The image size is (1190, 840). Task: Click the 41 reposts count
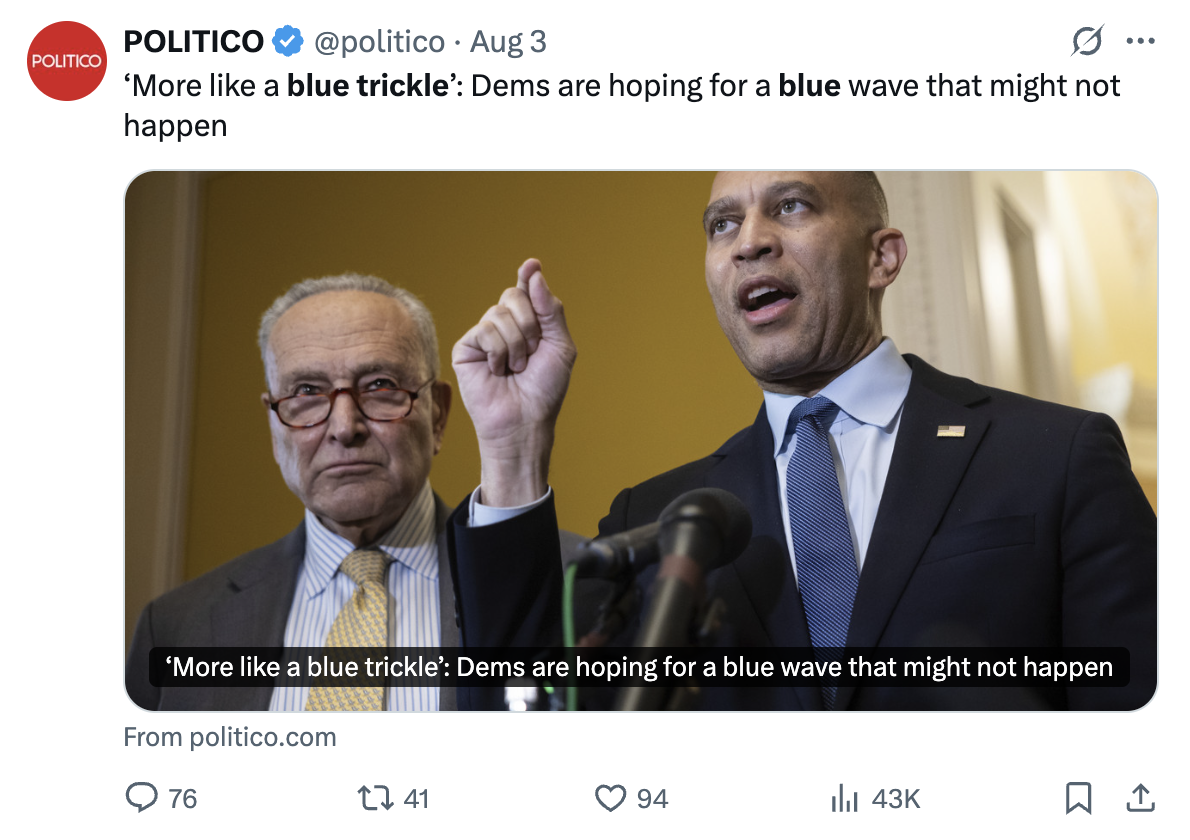pos(416,798)
